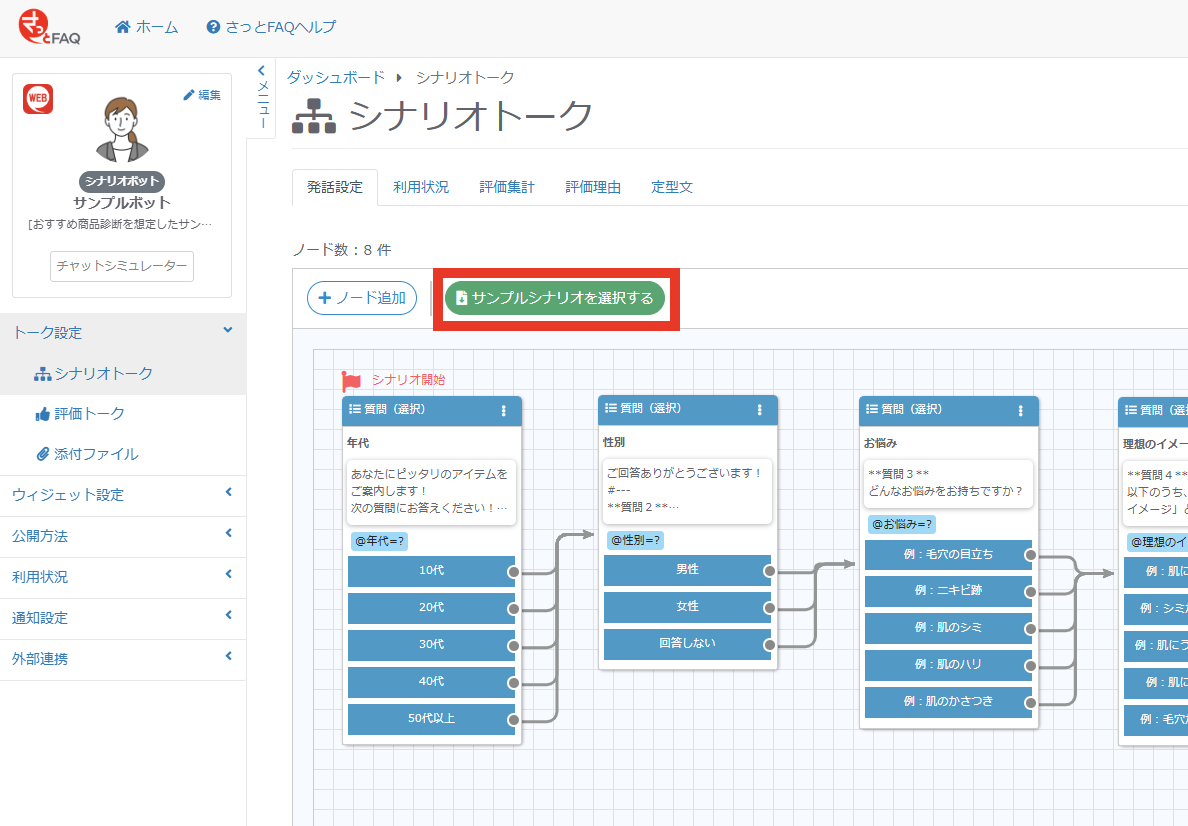Open さっとFAQヘルプ help link
The width and height of the screenshot is (1188, 826).
pos(271,27)
